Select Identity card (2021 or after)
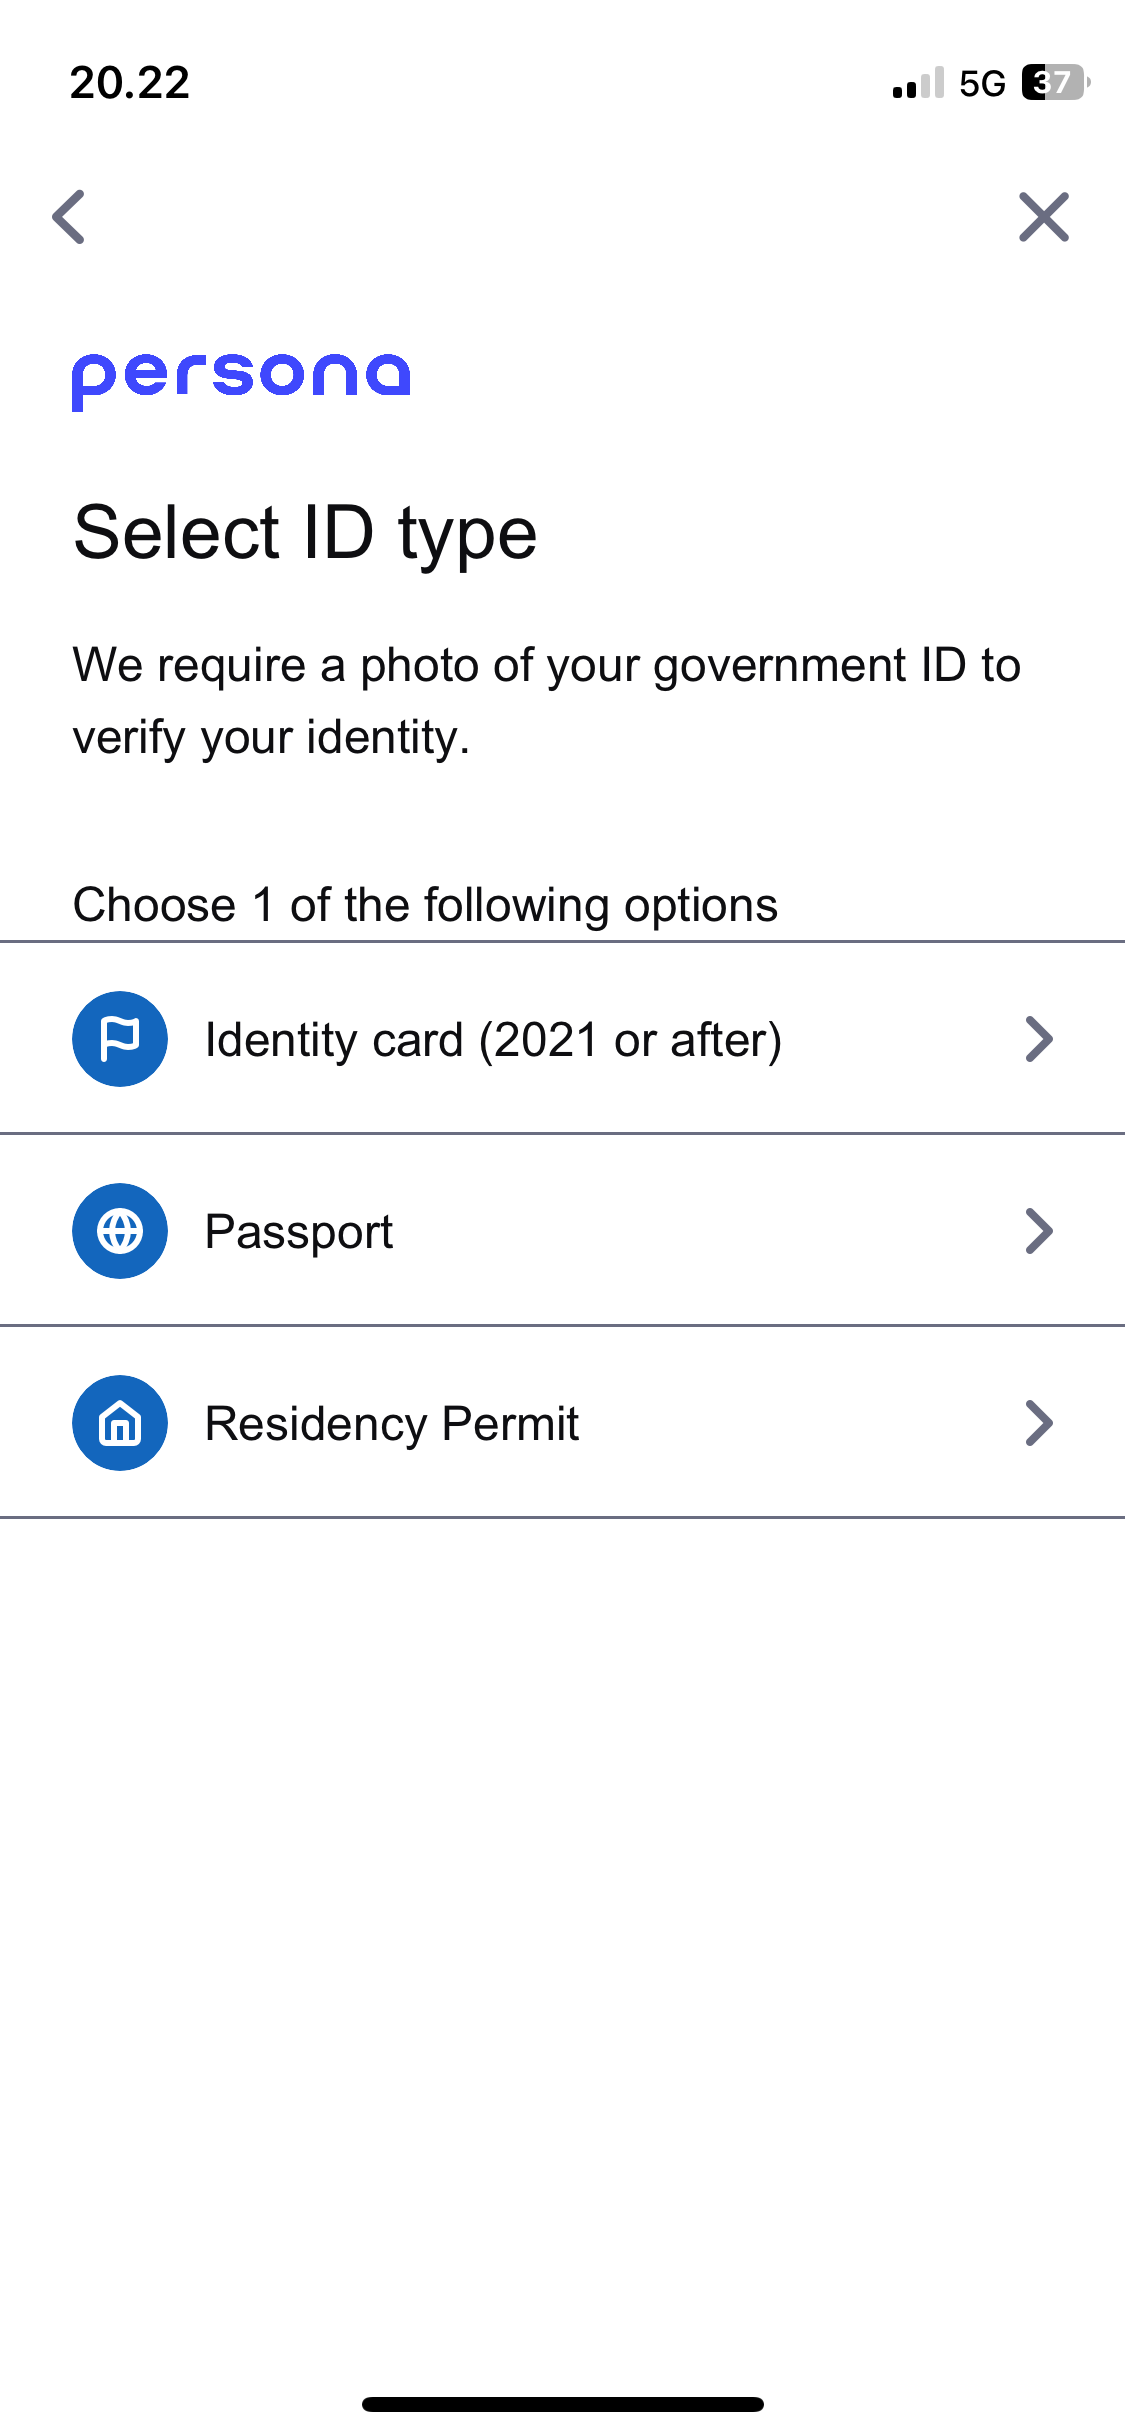This screenshot has height=2436, width=1125. pos(493,1040)
